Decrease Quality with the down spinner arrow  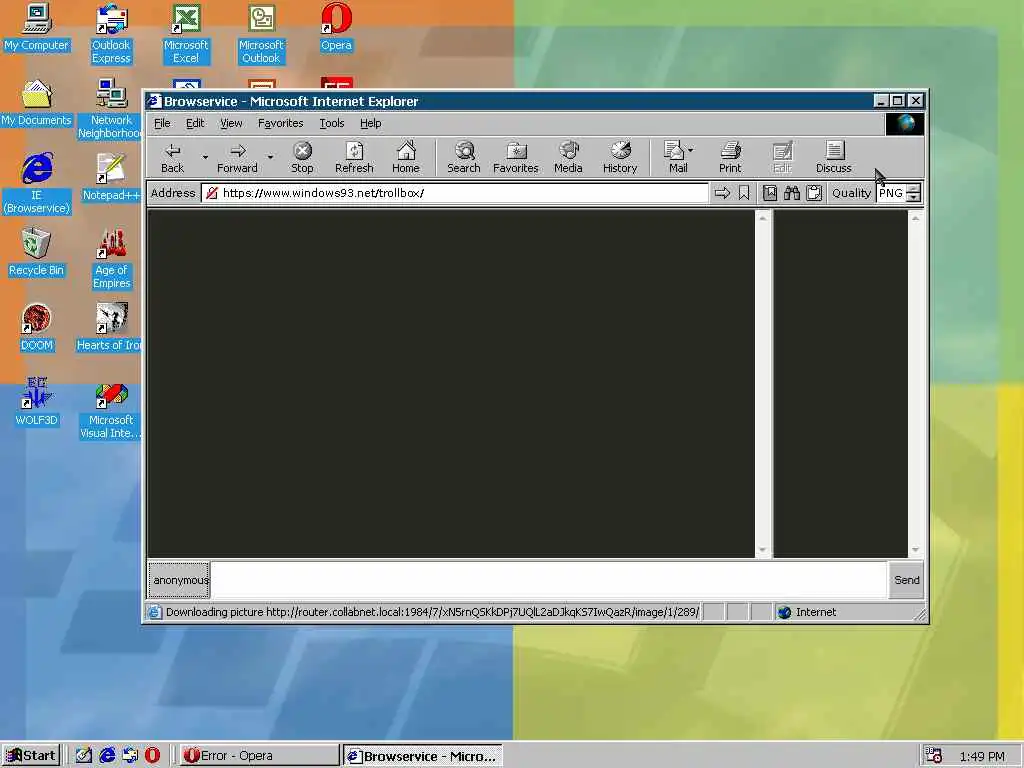(914, 197)
